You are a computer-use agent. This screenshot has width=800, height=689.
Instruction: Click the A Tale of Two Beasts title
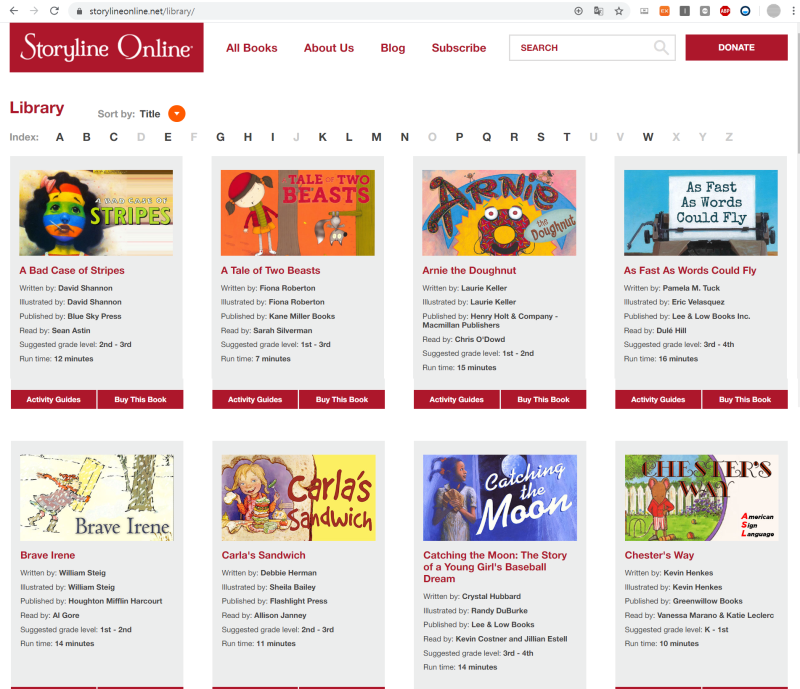point(270,270)
